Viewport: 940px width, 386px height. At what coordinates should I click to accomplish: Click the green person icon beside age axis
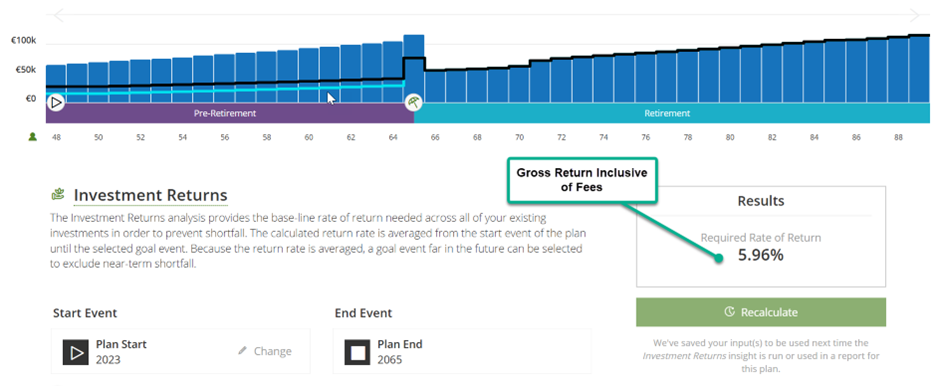[32, 137]
